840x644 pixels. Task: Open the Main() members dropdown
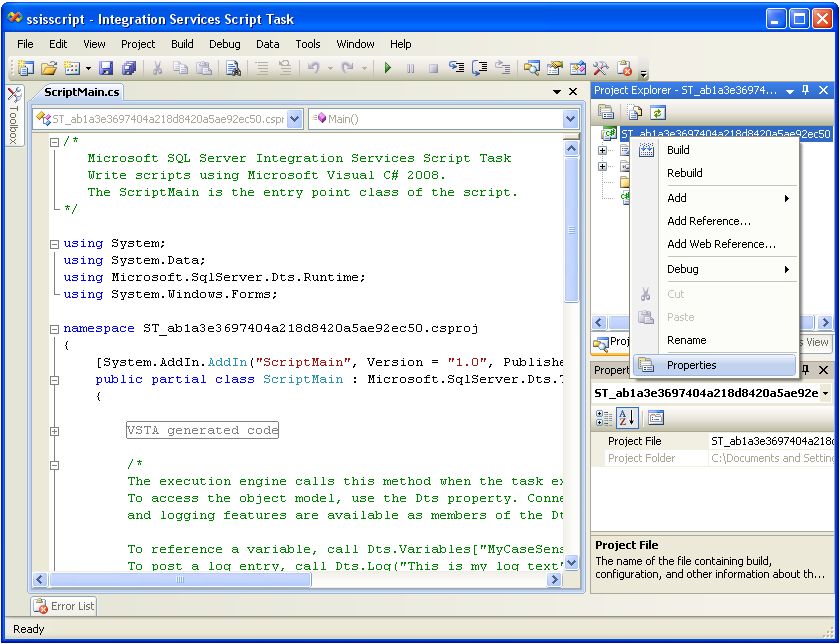coord(570,119)
